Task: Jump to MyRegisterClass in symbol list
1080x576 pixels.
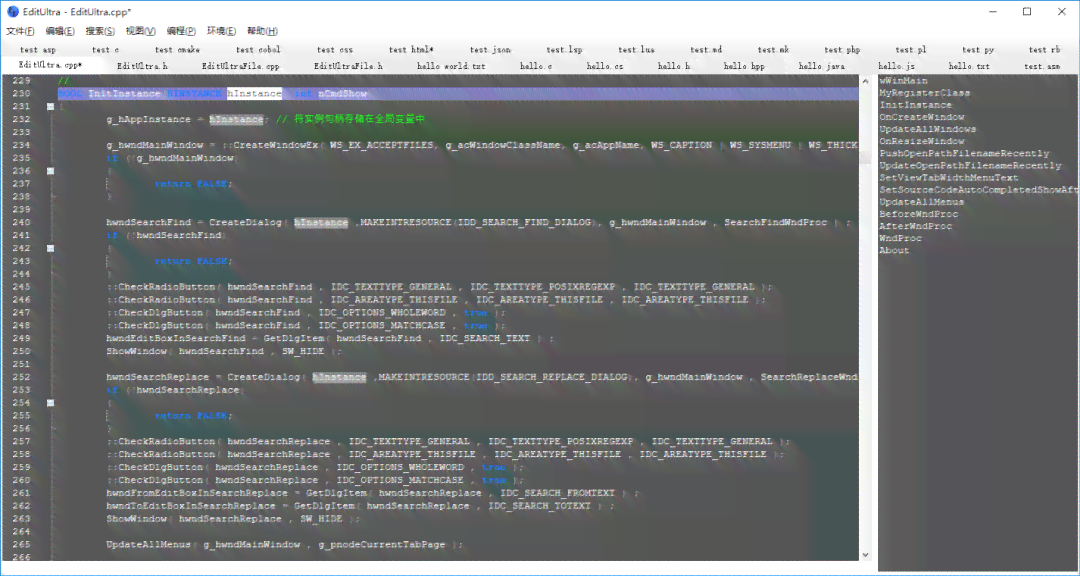Action: (x=924, y=93)
